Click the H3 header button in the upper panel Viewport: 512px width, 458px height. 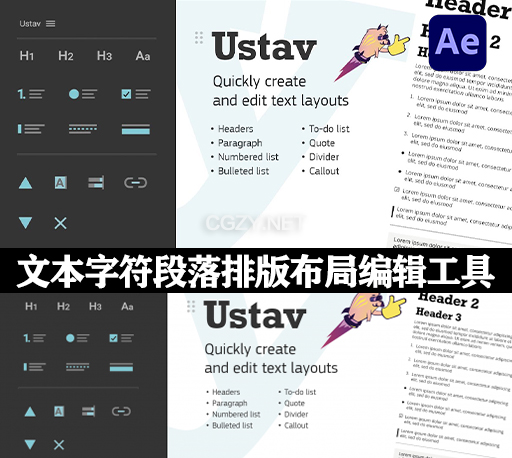tap(104, 56)
